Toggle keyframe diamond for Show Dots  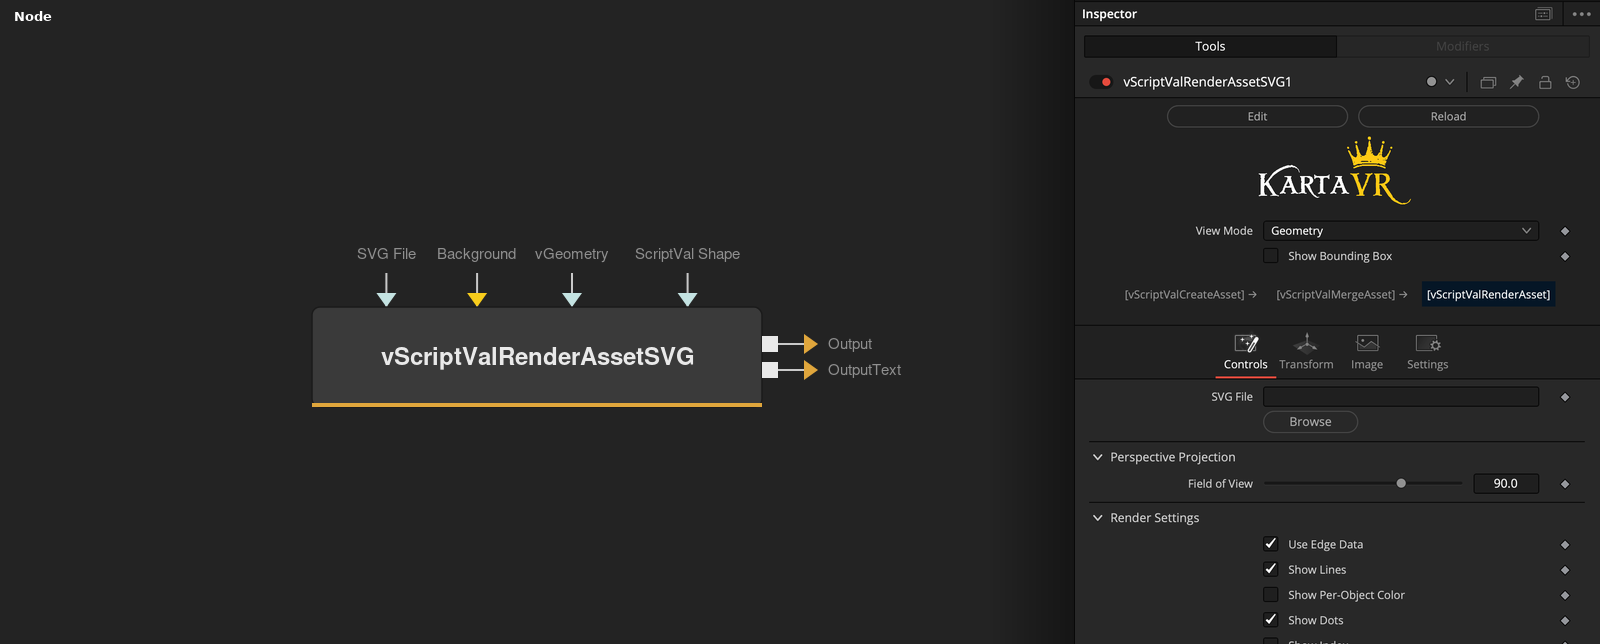click(1565, 621)
